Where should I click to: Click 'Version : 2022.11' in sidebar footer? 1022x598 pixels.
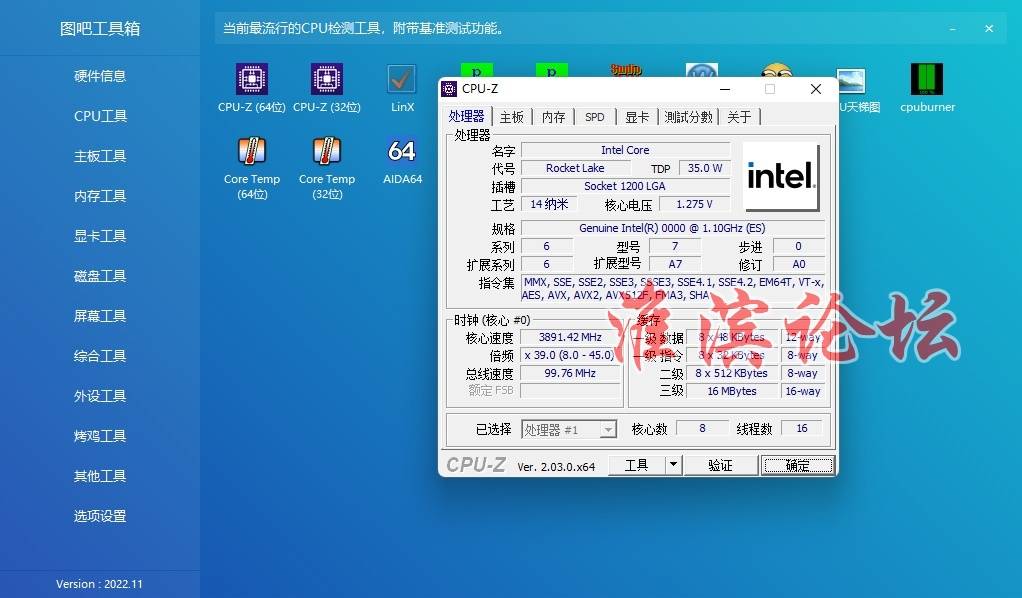(x=99, y=584)
